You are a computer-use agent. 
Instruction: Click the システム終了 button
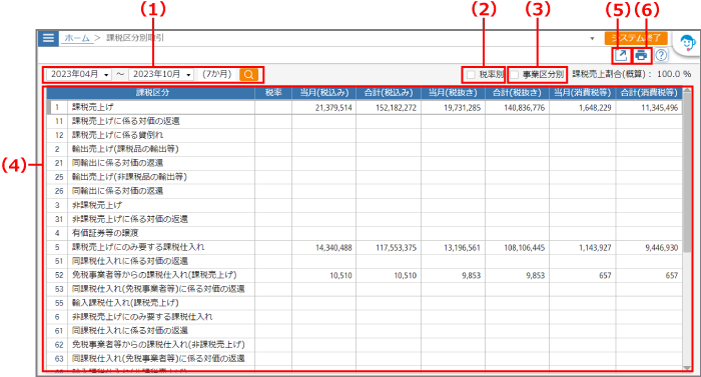[x=636, y=38]
